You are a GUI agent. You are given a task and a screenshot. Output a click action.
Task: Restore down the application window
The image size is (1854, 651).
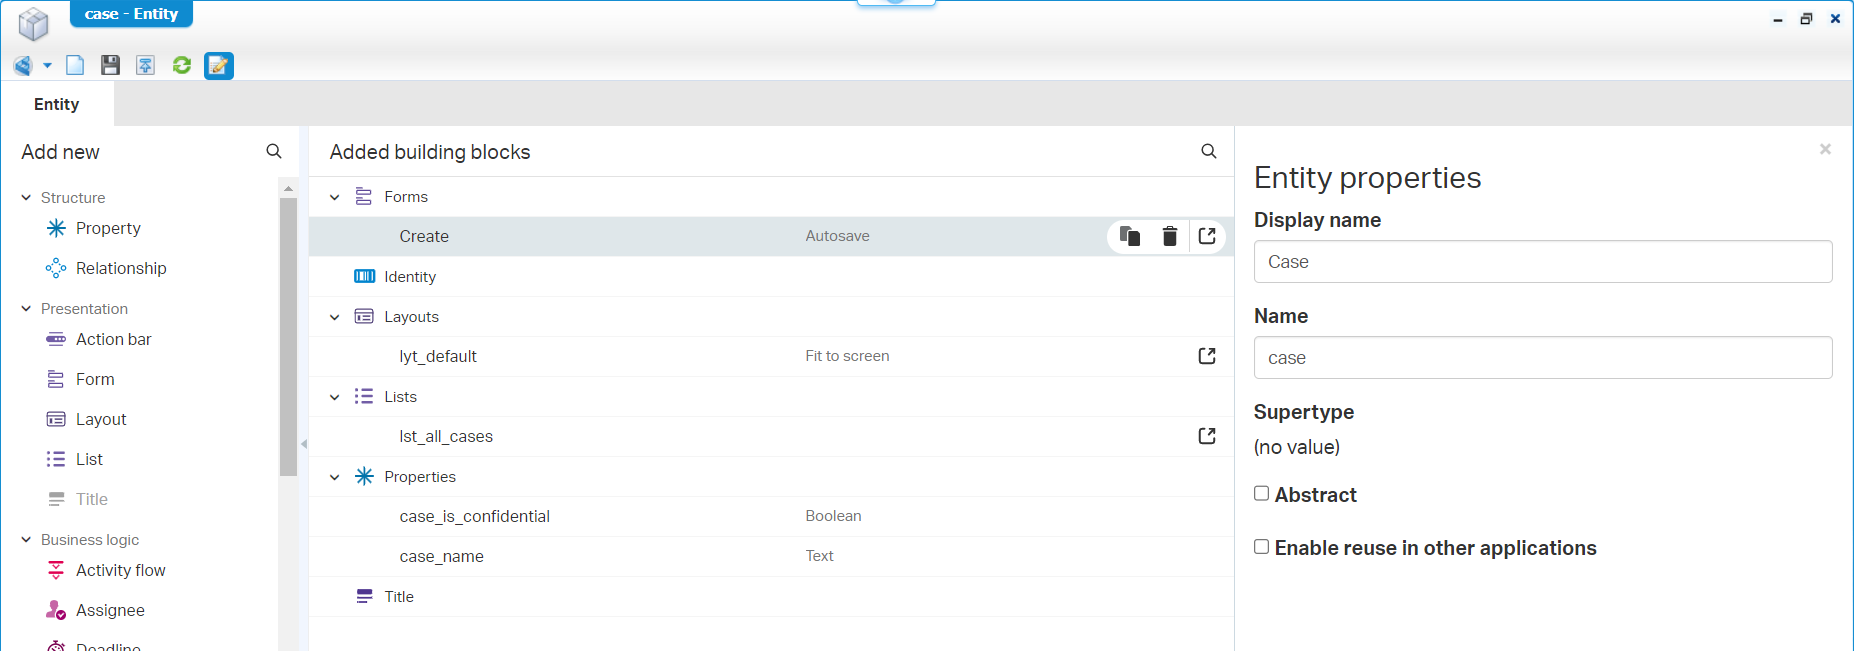tap(1806, 19)
